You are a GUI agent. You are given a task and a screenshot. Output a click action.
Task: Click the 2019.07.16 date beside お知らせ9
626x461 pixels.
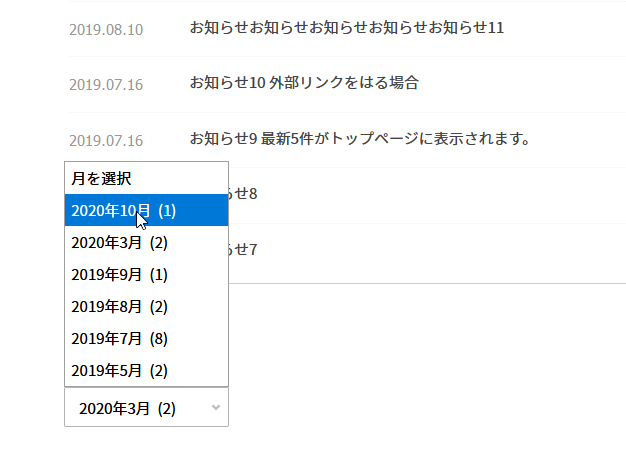click(x=106, y=140)
